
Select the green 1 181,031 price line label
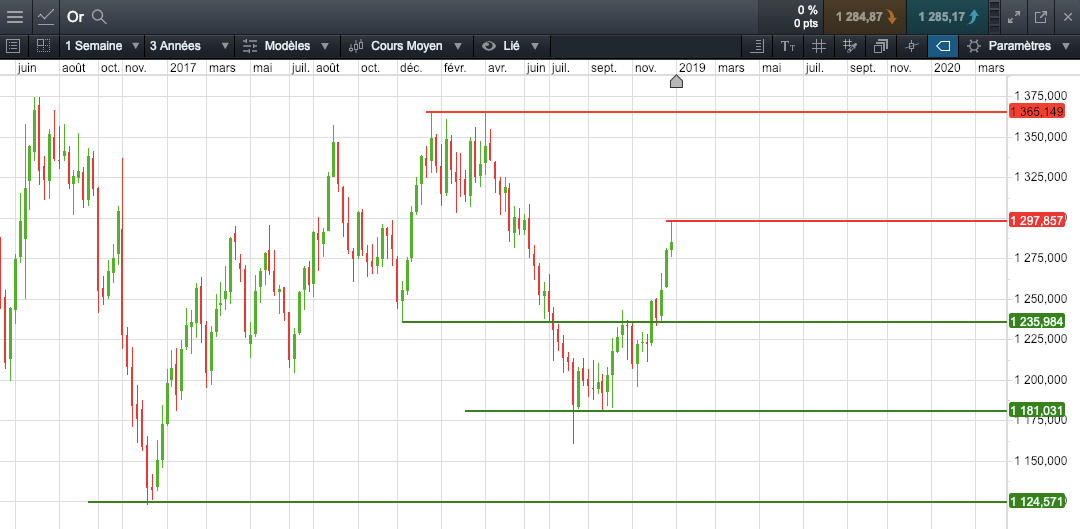(x=1037, y=411)
